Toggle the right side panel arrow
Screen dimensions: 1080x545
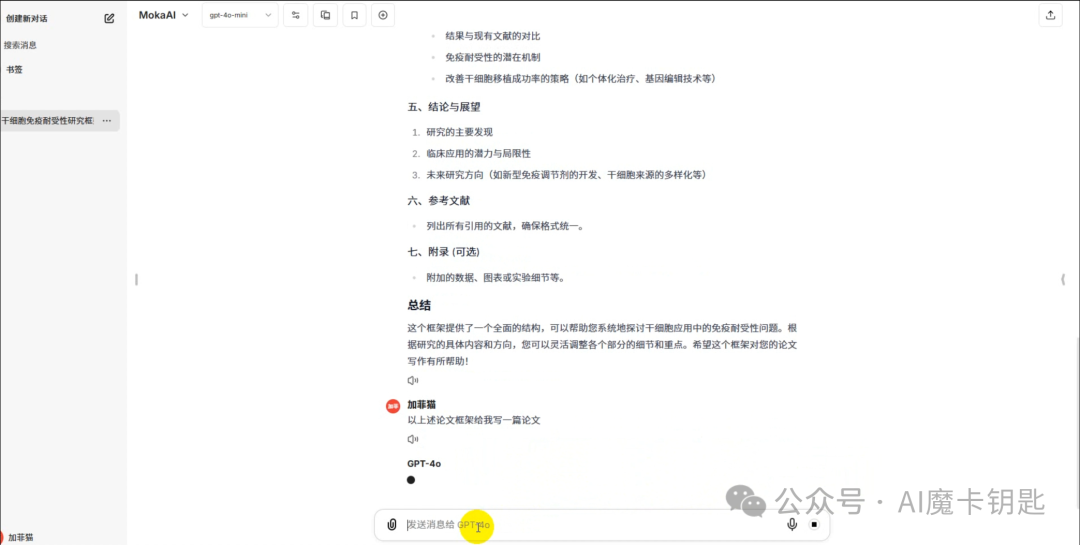tap(1063, 279)
